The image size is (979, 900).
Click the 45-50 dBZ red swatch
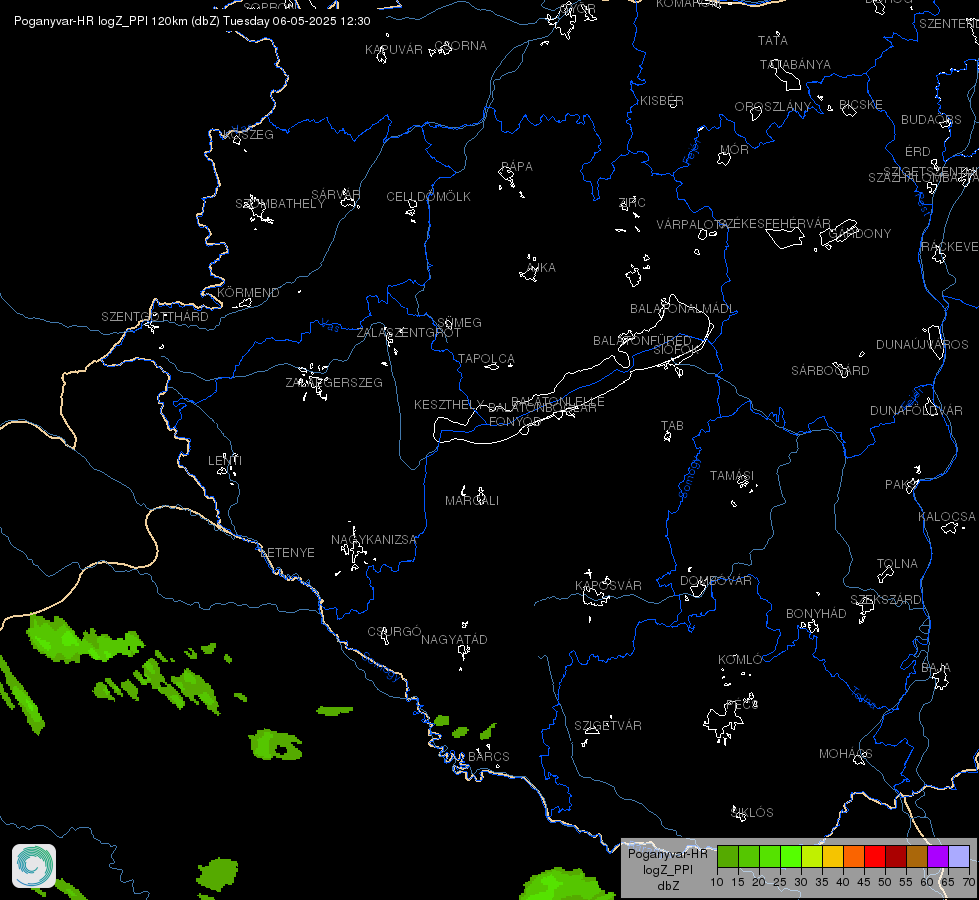click(x=875, y=856)
